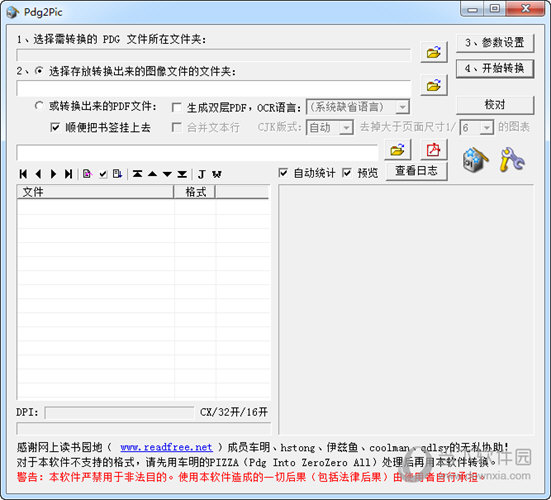Open the www.readfree.net link
The width and height of the screenshot is (551, 500).
(166, 447)
